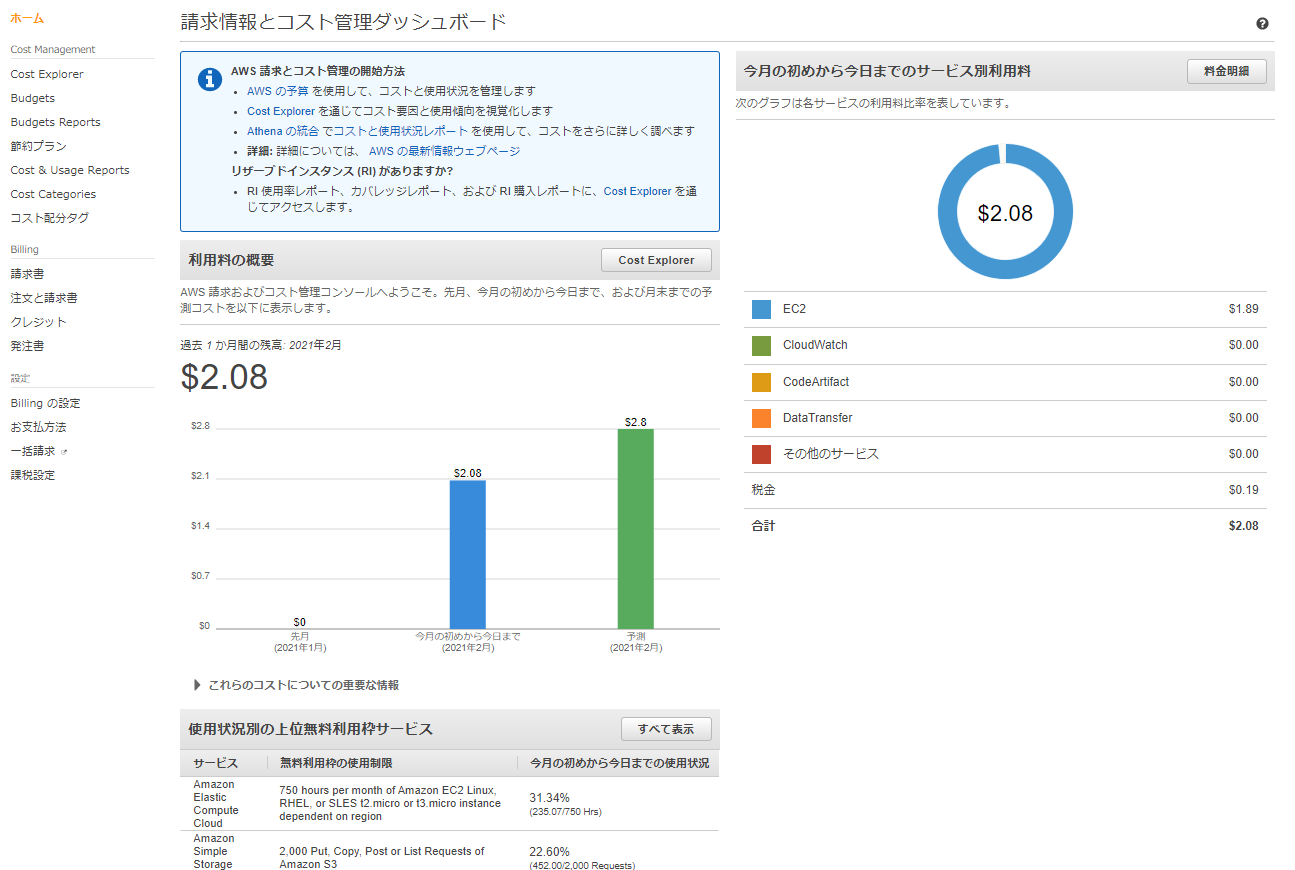Click the blue month-to-date $2.08 bar
This screenshot has width=1295, height=870.
pyautogui.click(x=467, y=554)
